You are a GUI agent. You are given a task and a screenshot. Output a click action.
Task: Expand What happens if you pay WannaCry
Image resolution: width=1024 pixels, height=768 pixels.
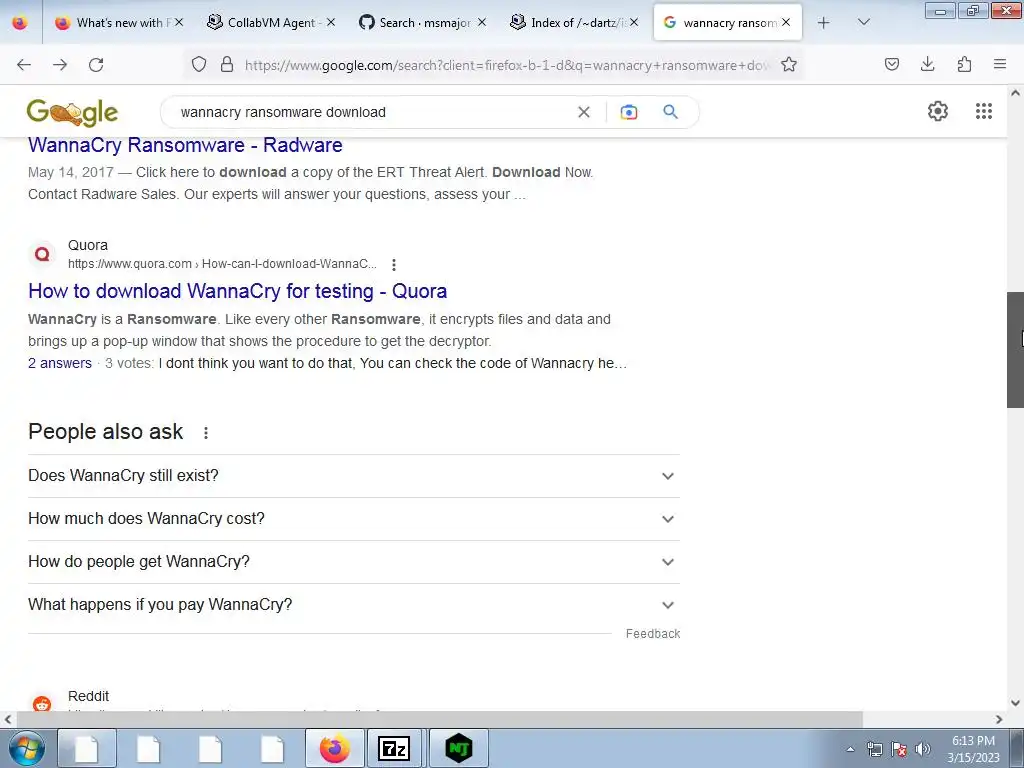[x=354, y=605]
